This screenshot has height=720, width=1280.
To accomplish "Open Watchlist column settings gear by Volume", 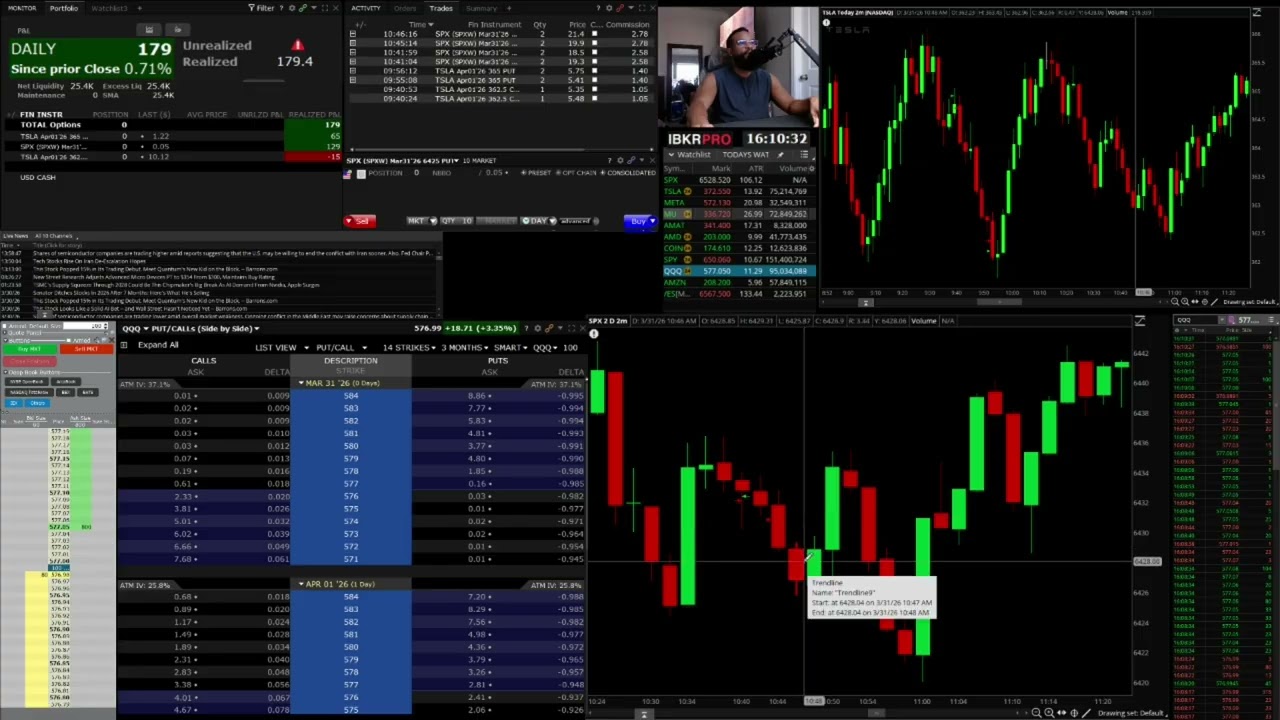I will 811,168.
